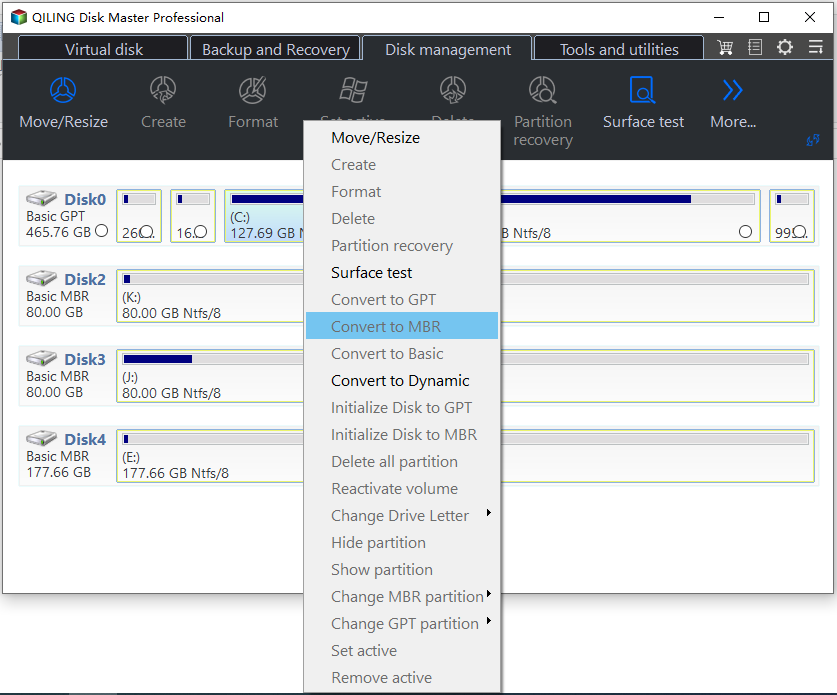Choose Show partition menu entry
This screenshot has height=695, width=837.
(402, 570)
